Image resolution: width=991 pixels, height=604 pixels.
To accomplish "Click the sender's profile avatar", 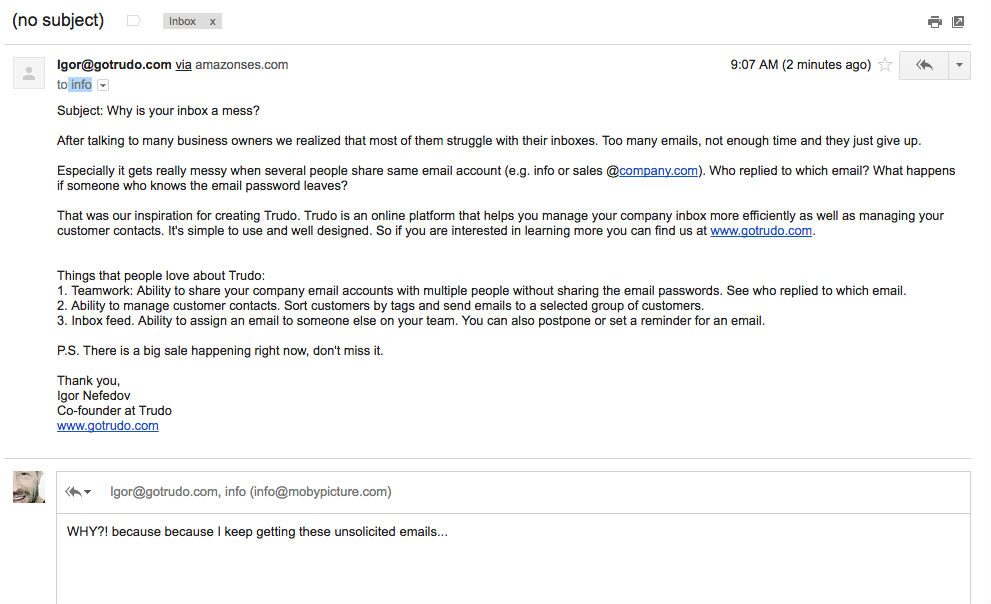I will (28, 73).
